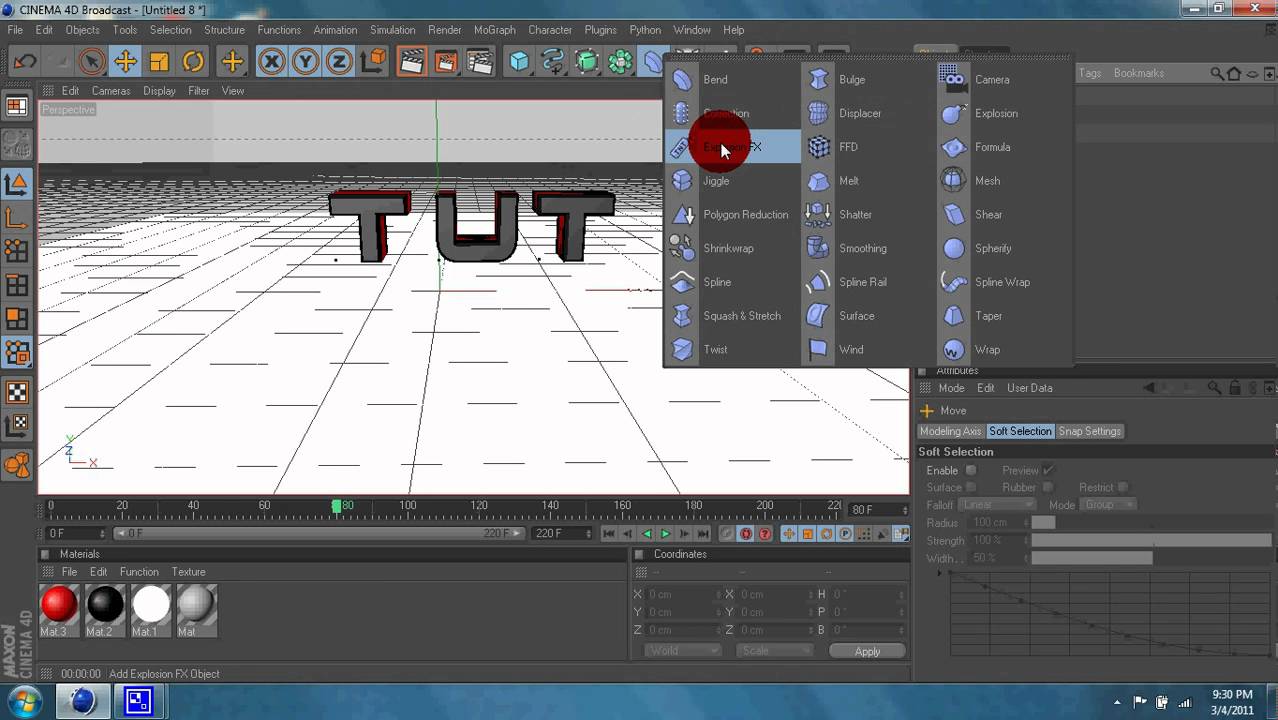Open viewport Filter menu
The image size is (1278, 720).
click(x=199, y=91)
